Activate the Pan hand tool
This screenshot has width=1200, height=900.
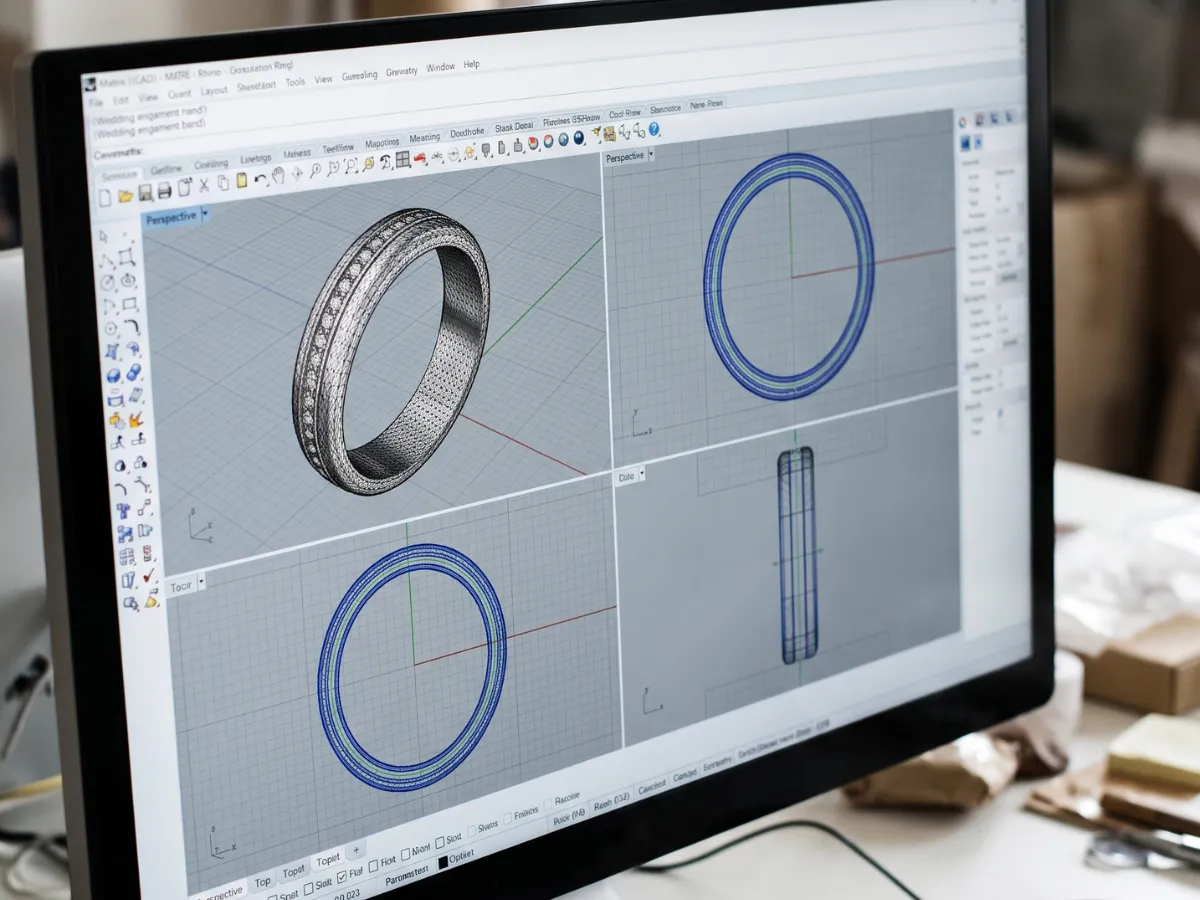pyautogui.click(x=278, y=175)
